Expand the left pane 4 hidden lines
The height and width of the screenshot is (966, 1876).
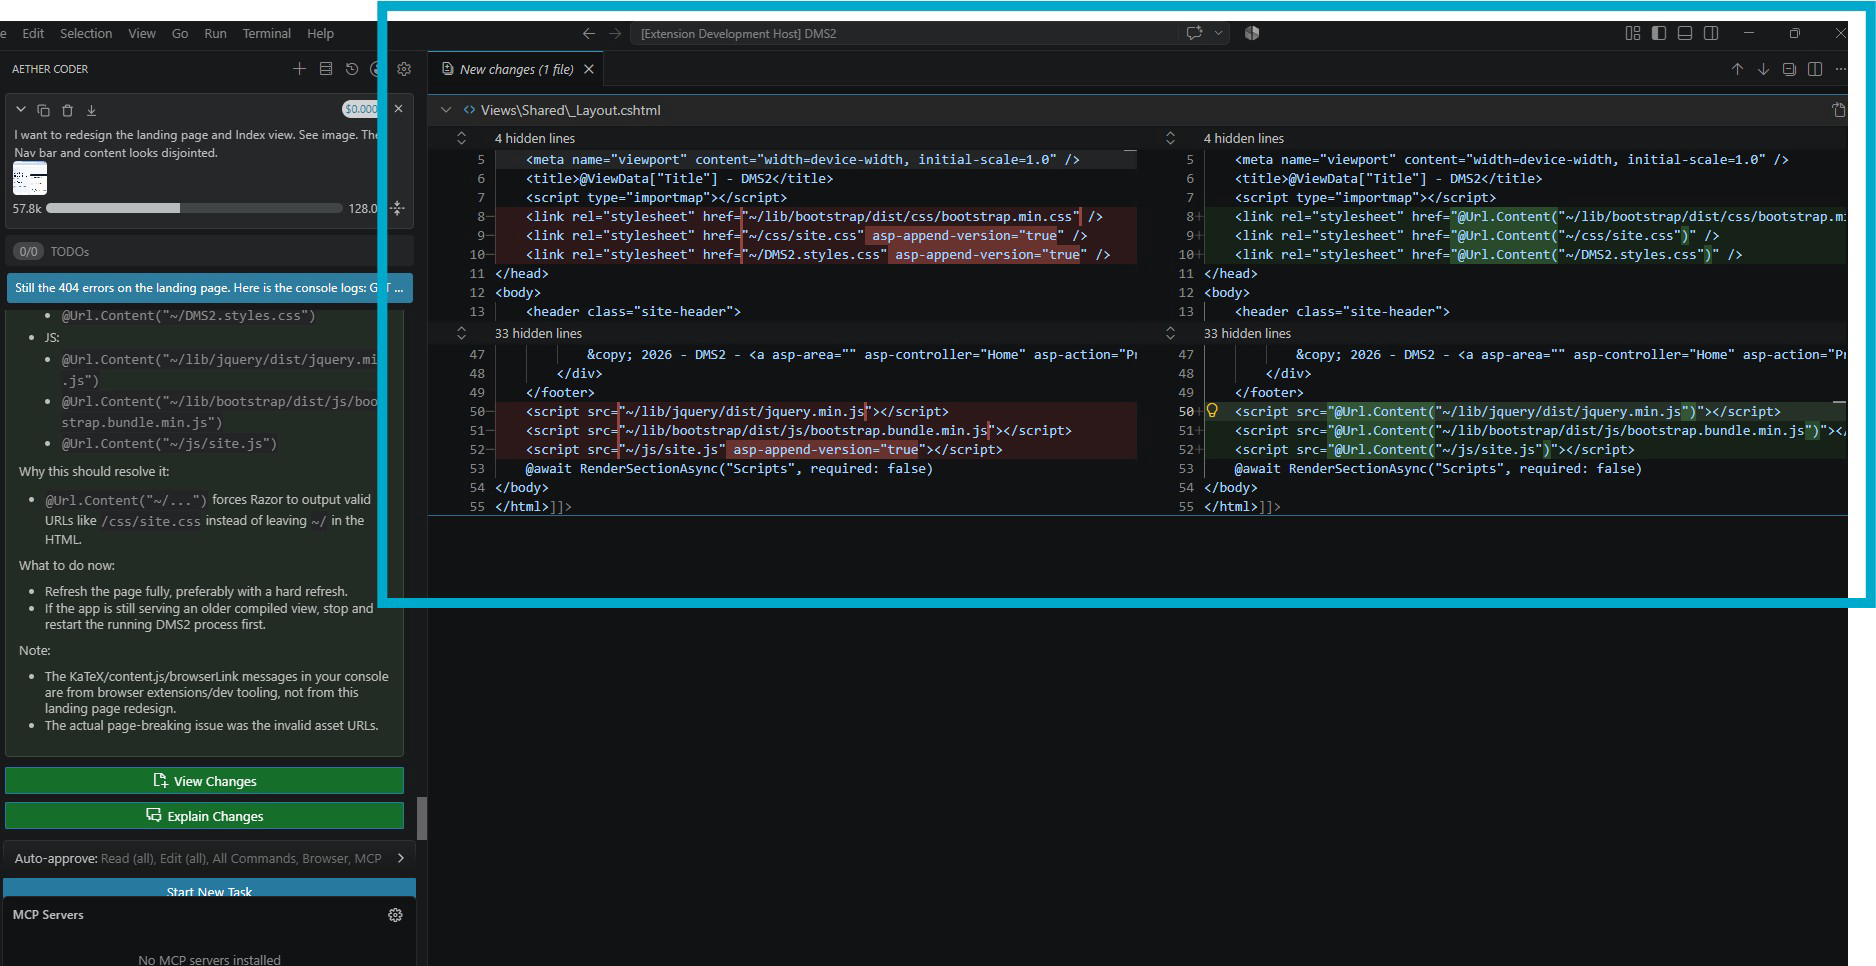tap(461, 138)
